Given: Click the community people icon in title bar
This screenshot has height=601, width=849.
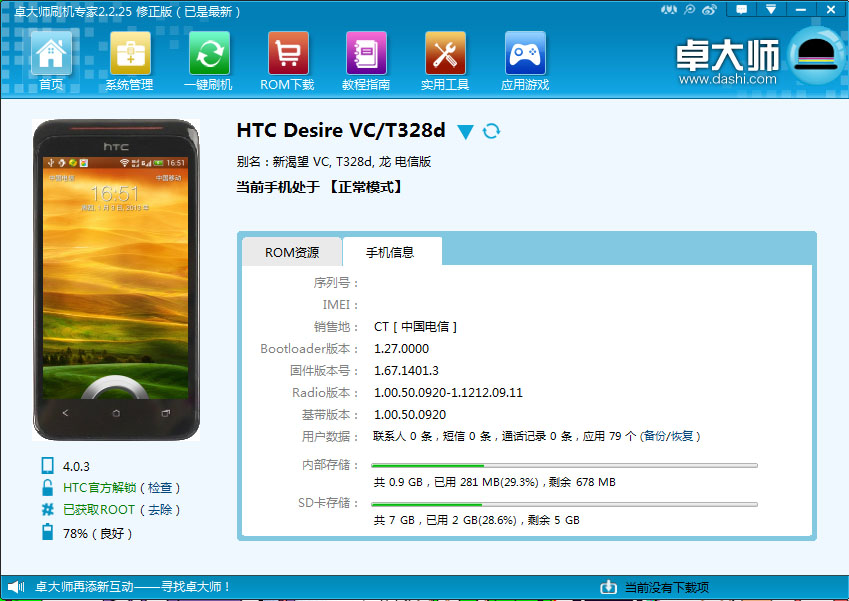Looking at the screenshot, I should click(x=669, y=9).
